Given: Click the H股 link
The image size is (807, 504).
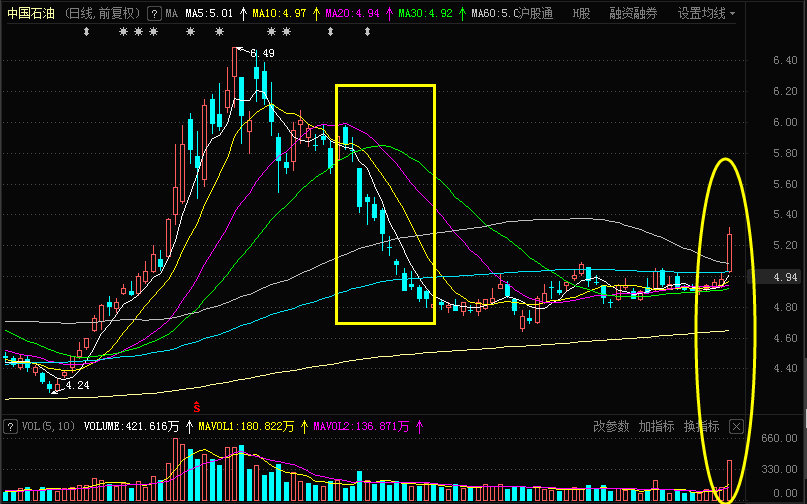Looking at the screenshot, I should 581,13.
